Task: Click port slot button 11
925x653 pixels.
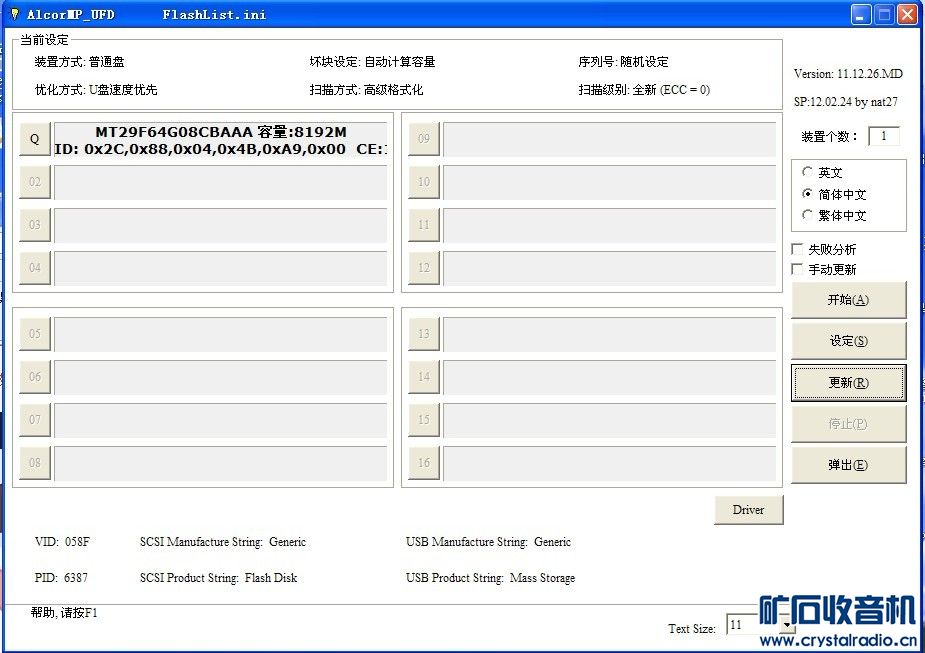Action: [424, 225]
